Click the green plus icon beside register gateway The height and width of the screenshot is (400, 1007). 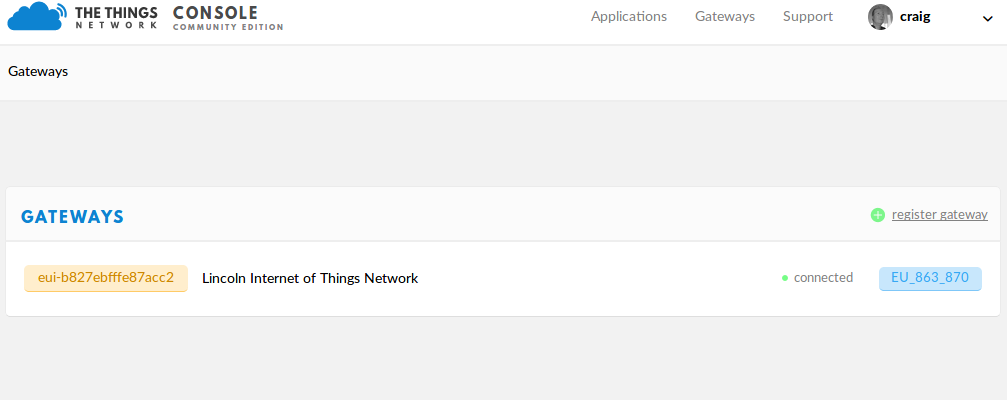(878, 215)
